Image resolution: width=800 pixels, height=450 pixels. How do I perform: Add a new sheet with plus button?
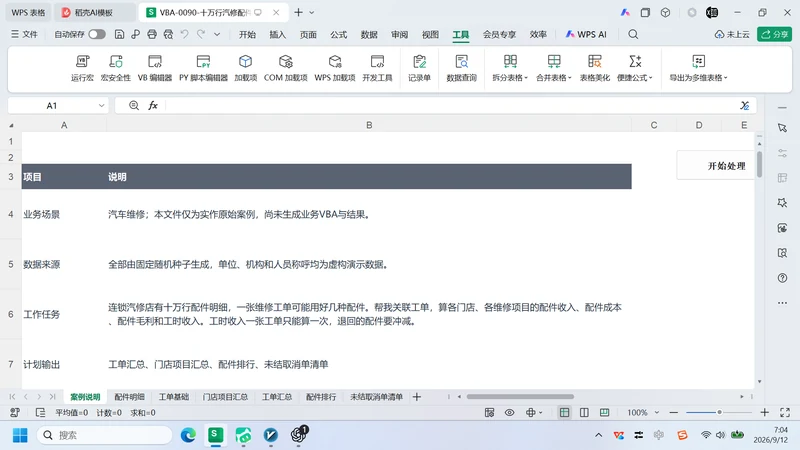417,396
